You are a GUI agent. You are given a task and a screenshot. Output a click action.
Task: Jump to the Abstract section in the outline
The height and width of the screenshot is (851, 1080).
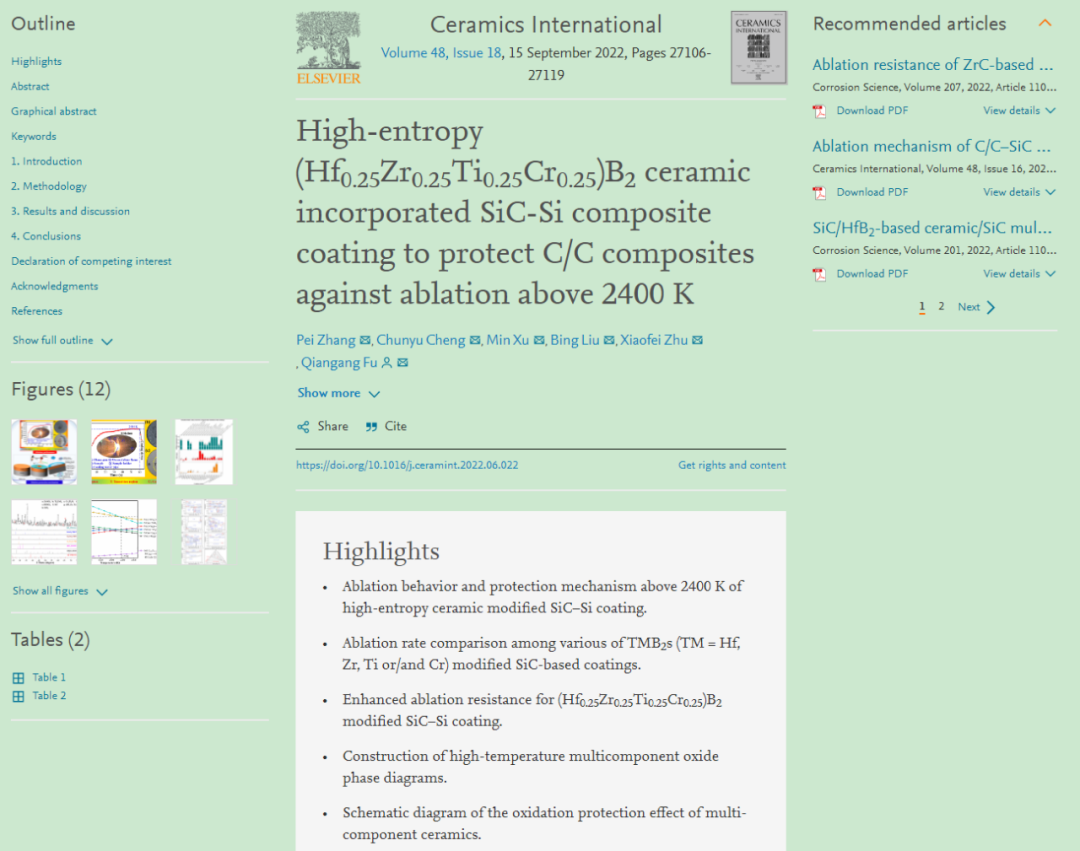tap(30, 87)
